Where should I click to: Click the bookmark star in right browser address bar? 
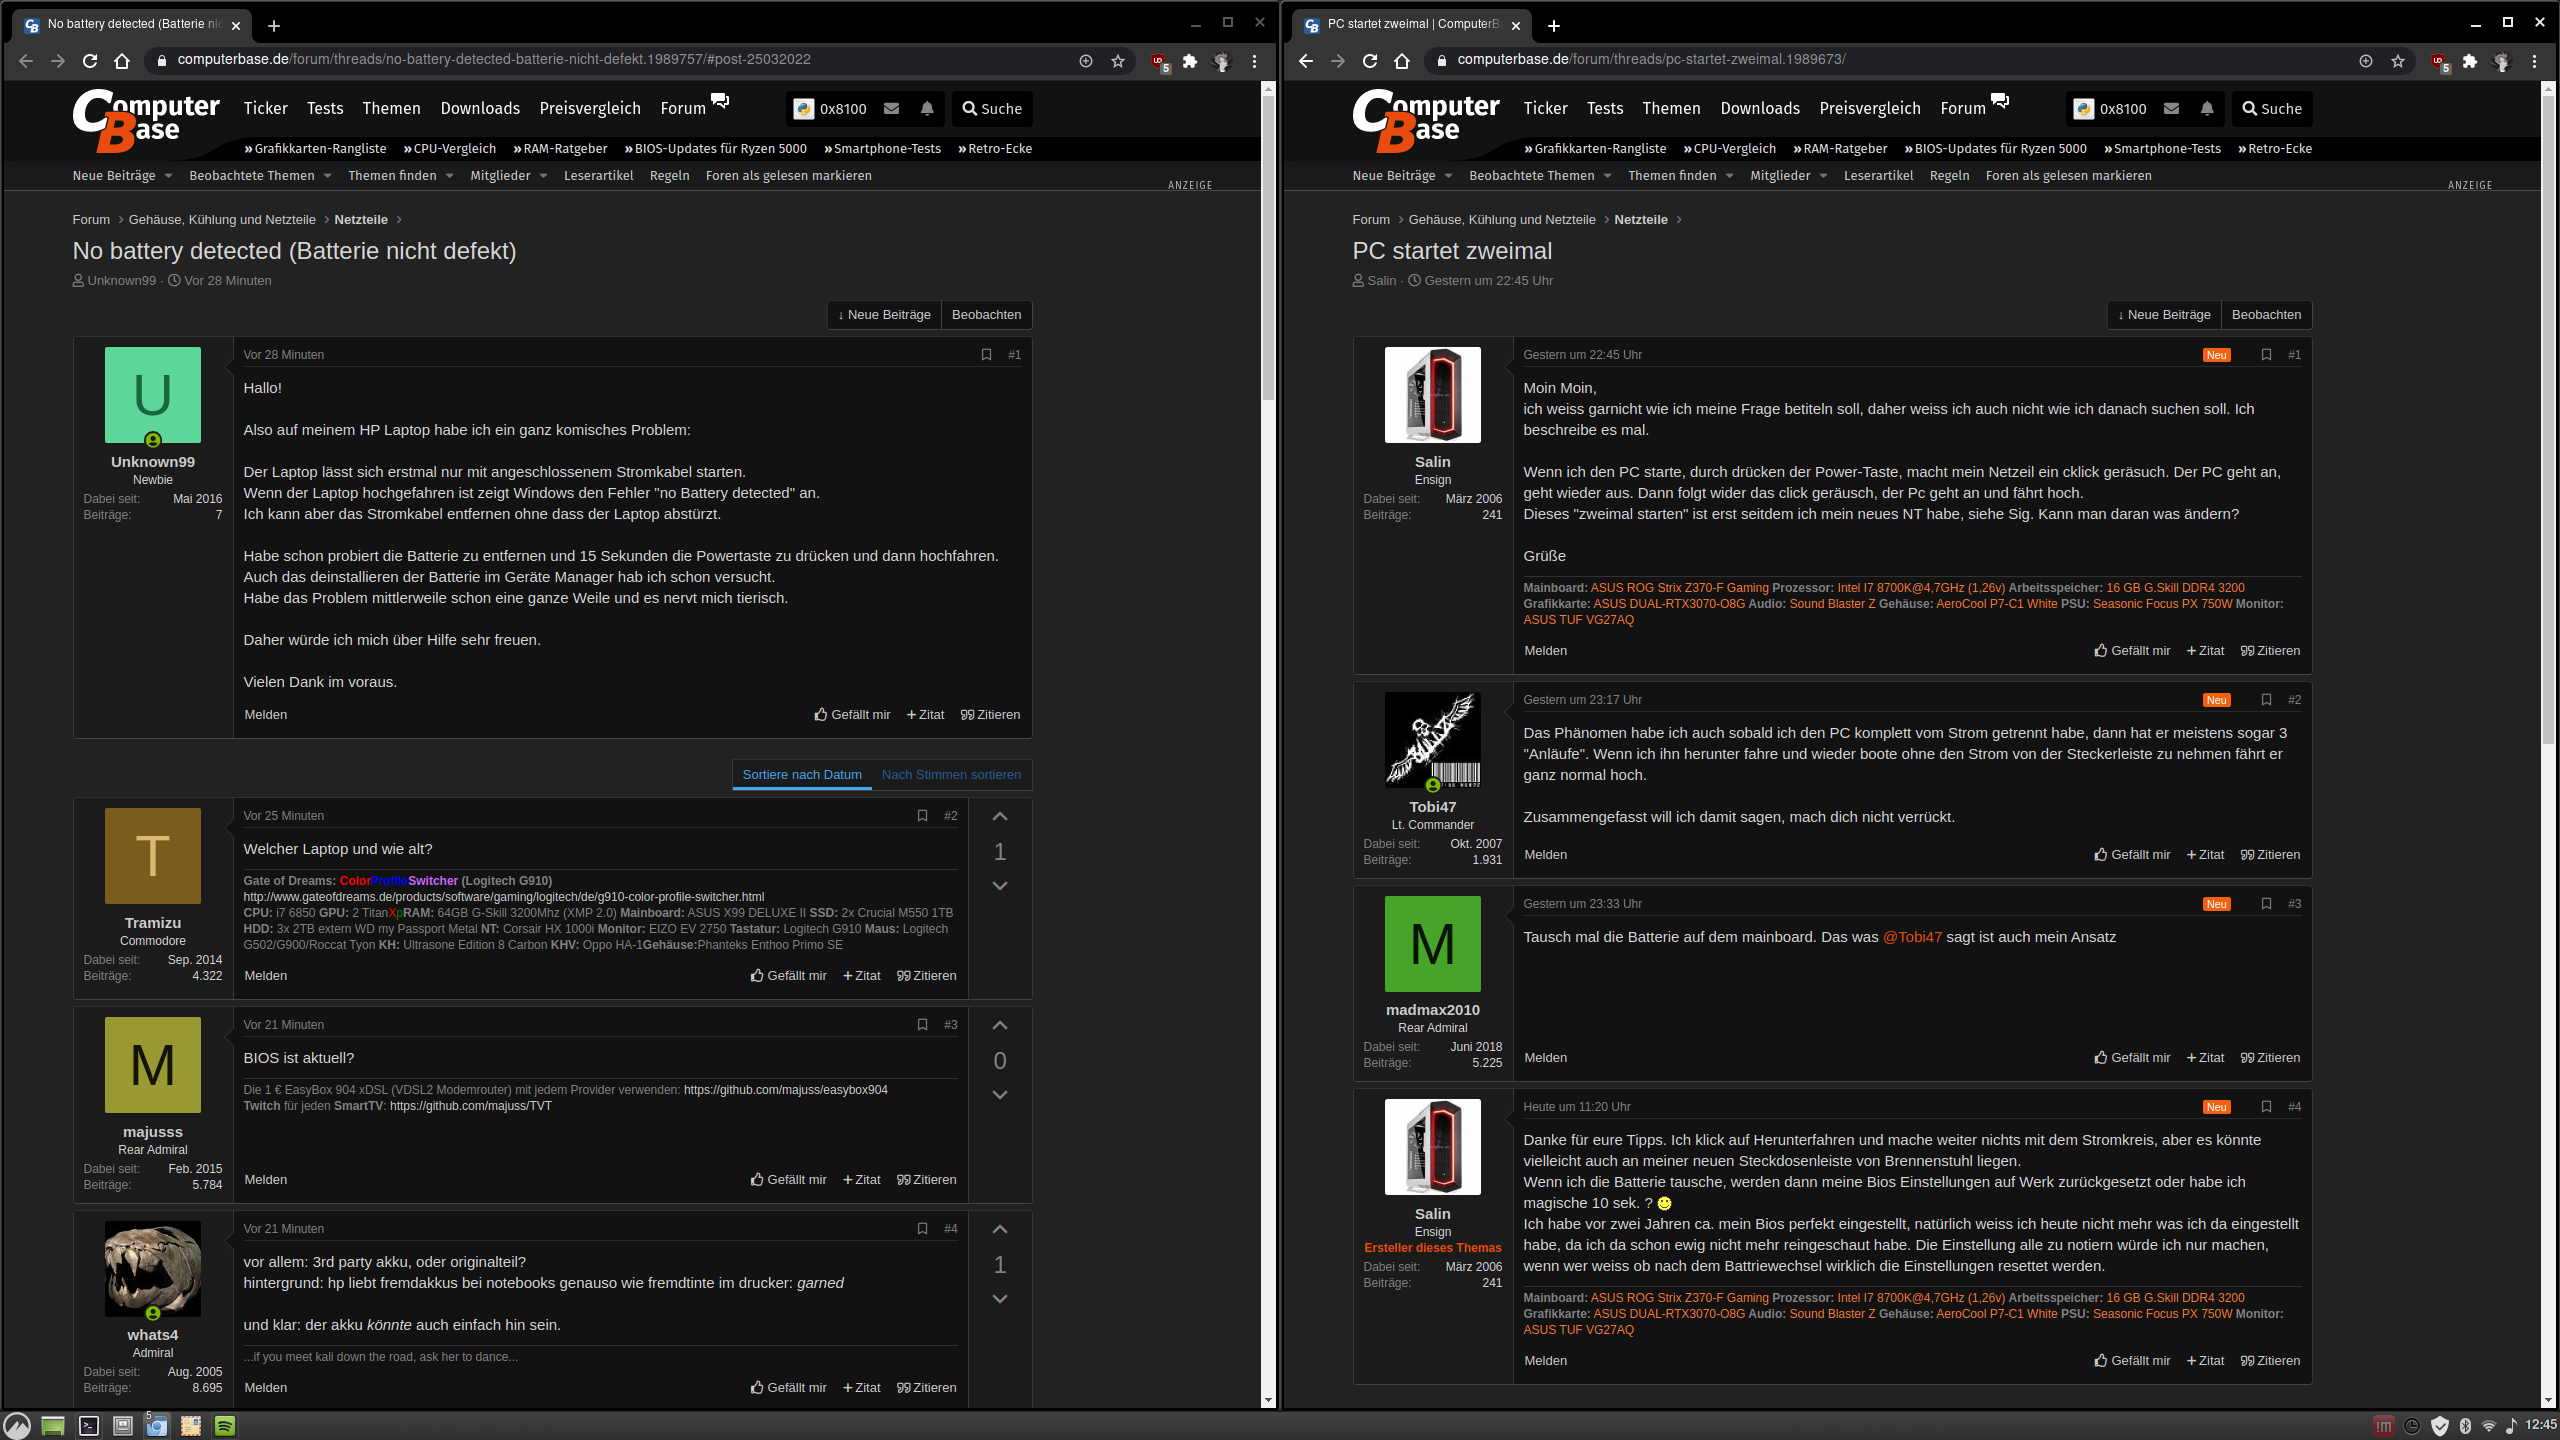[x=2398, y=61]
